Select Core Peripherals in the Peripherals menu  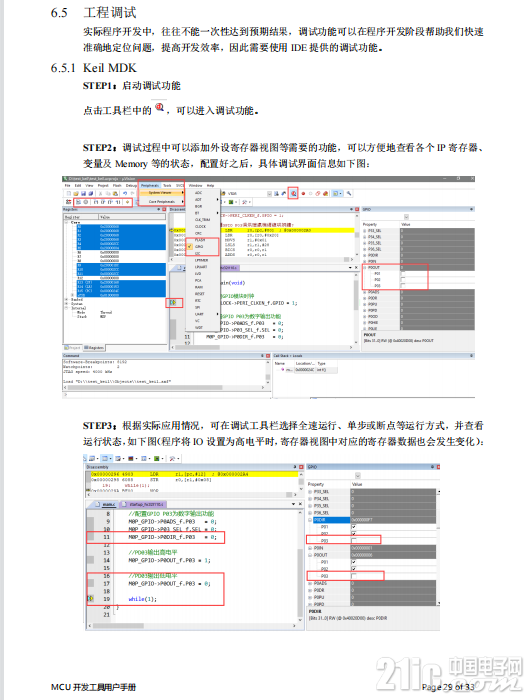(x=161, y=202)
